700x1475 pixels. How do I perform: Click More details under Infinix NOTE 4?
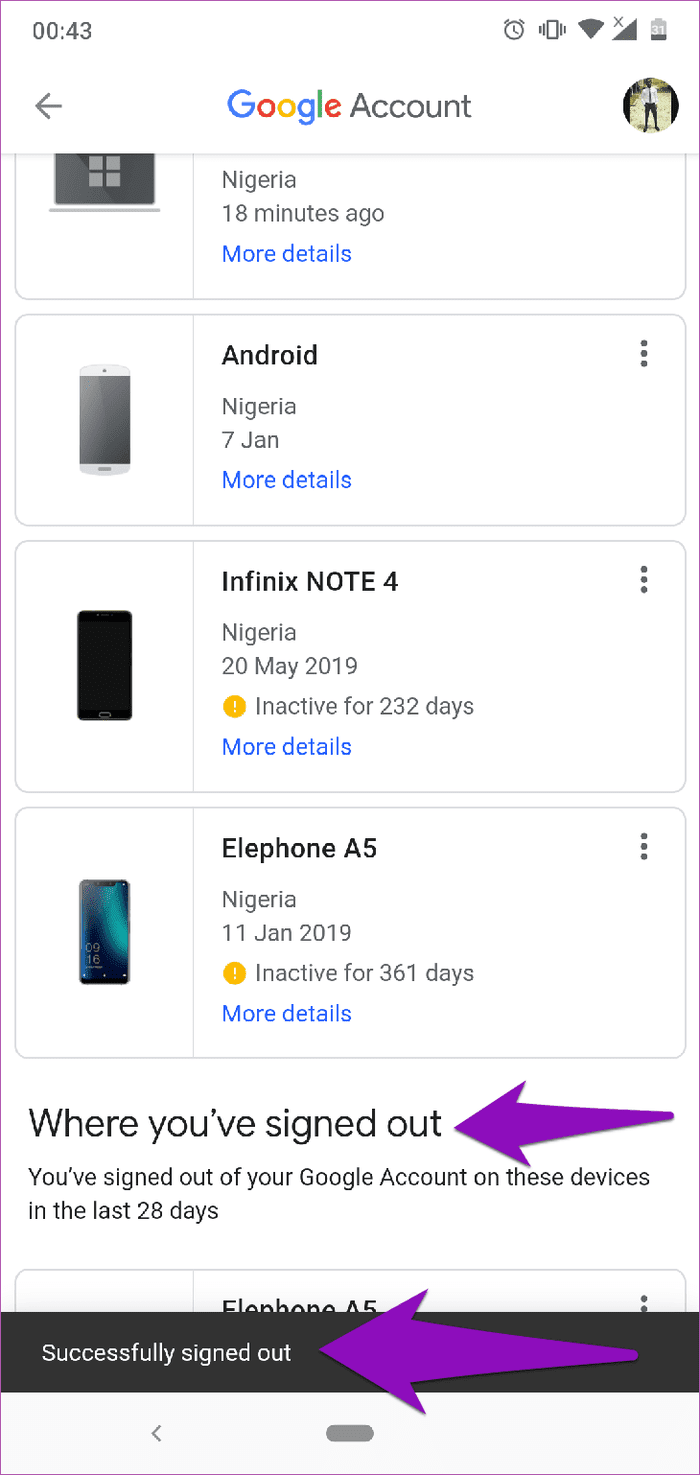287,747
